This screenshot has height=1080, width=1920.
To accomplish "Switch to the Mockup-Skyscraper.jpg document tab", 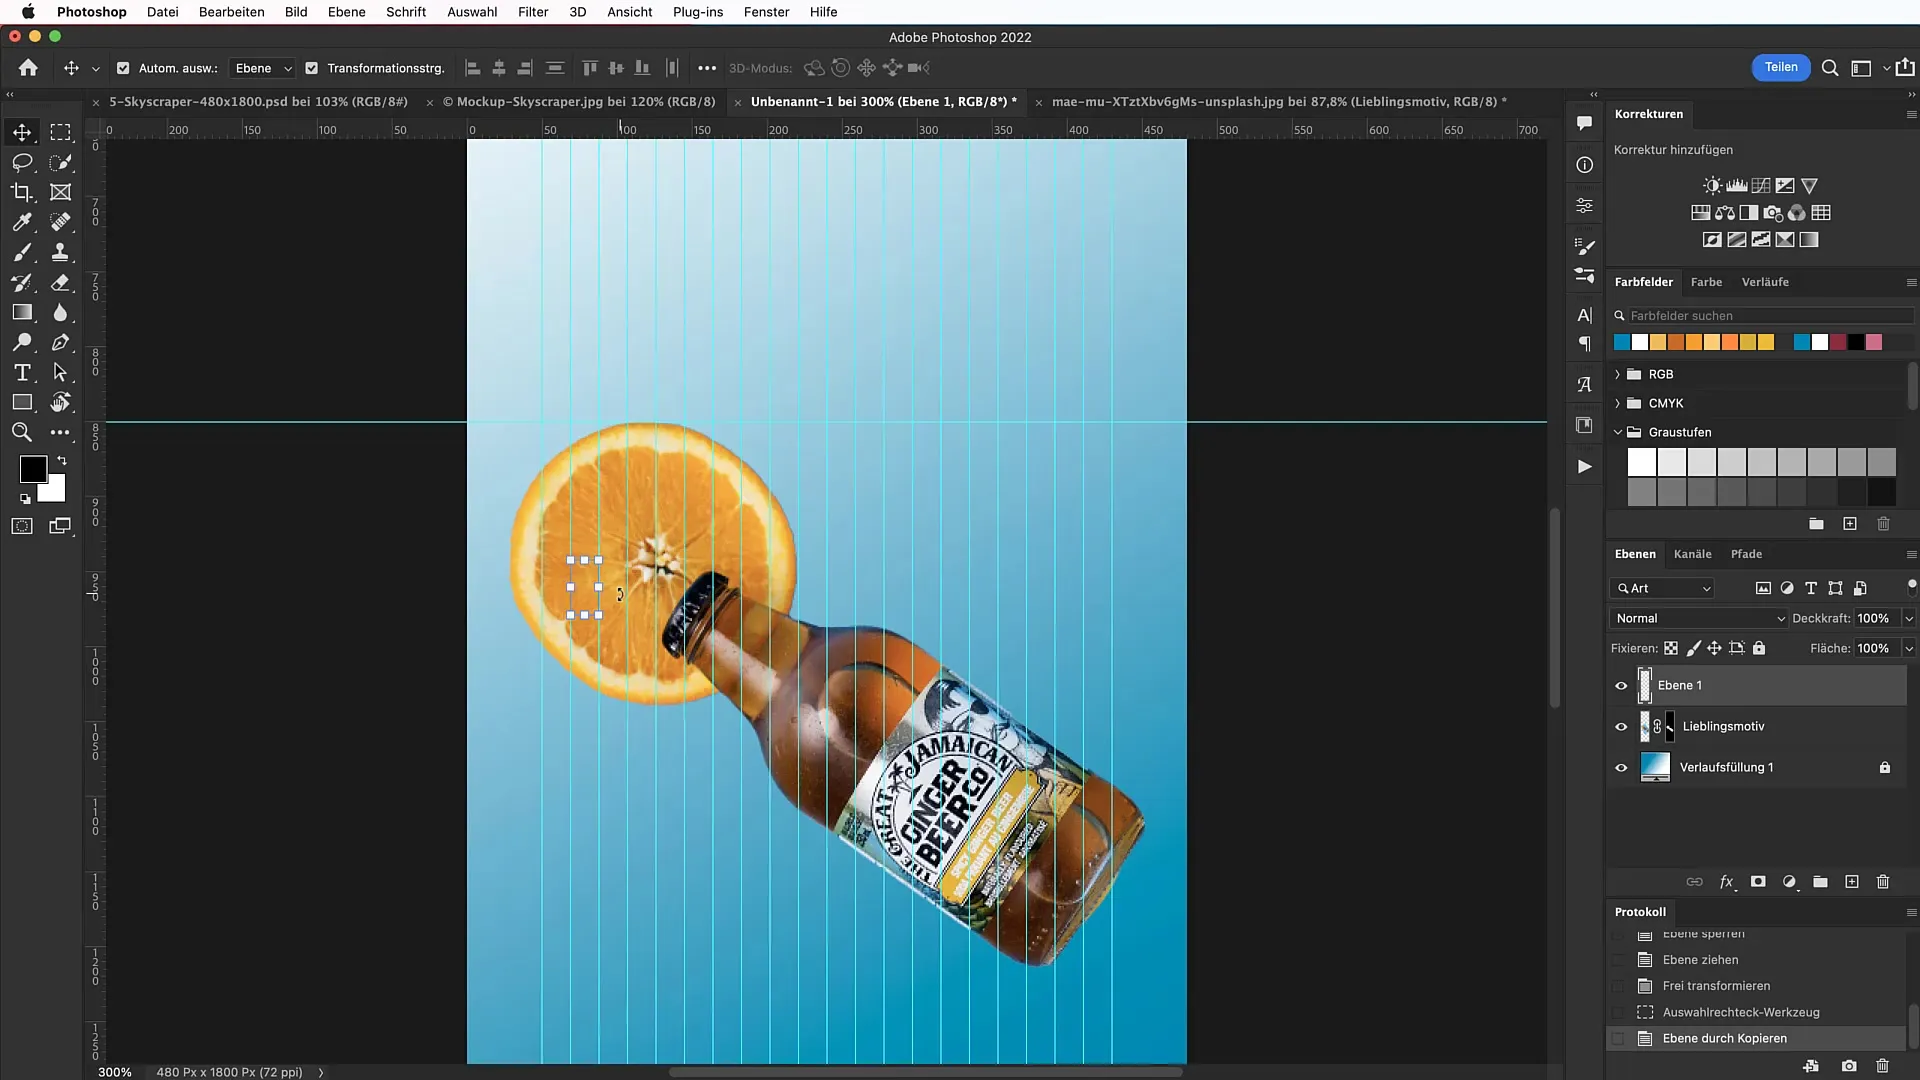I will (579, 101).
